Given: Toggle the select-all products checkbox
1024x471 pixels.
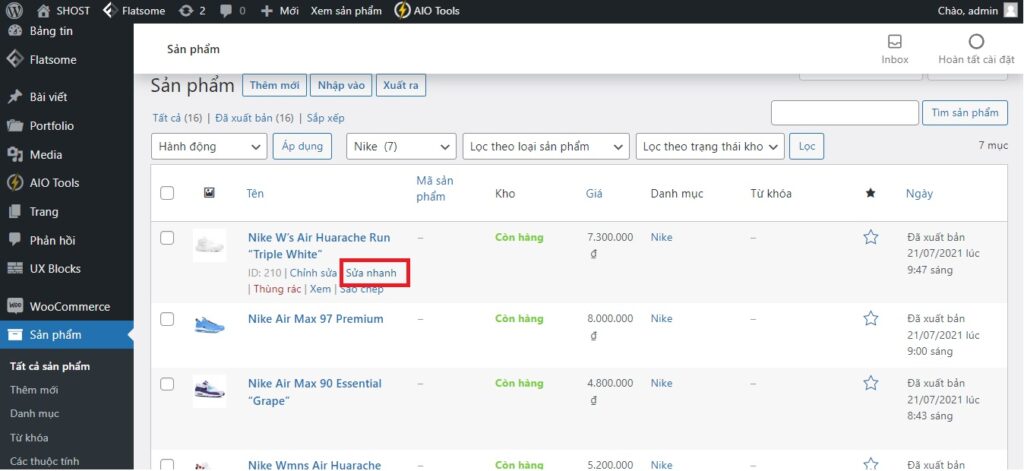Looking at the screenshot, I should coord(167,193).
